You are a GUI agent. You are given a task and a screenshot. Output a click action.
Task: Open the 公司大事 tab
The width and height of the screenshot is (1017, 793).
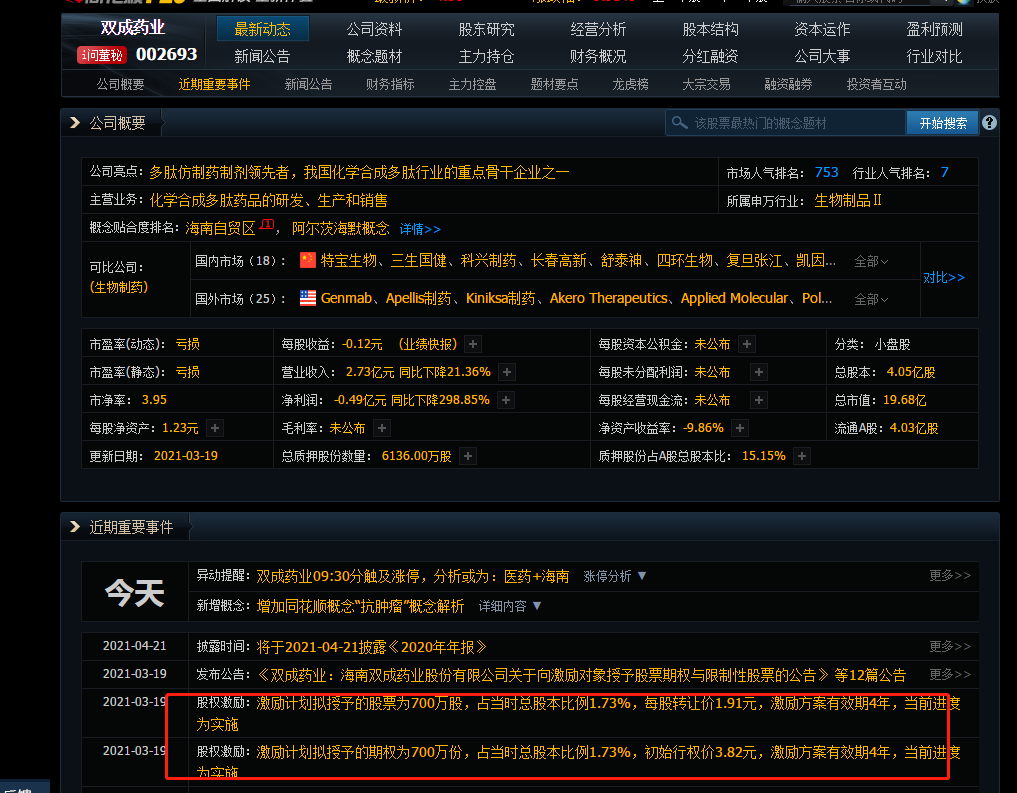[822, 56]
